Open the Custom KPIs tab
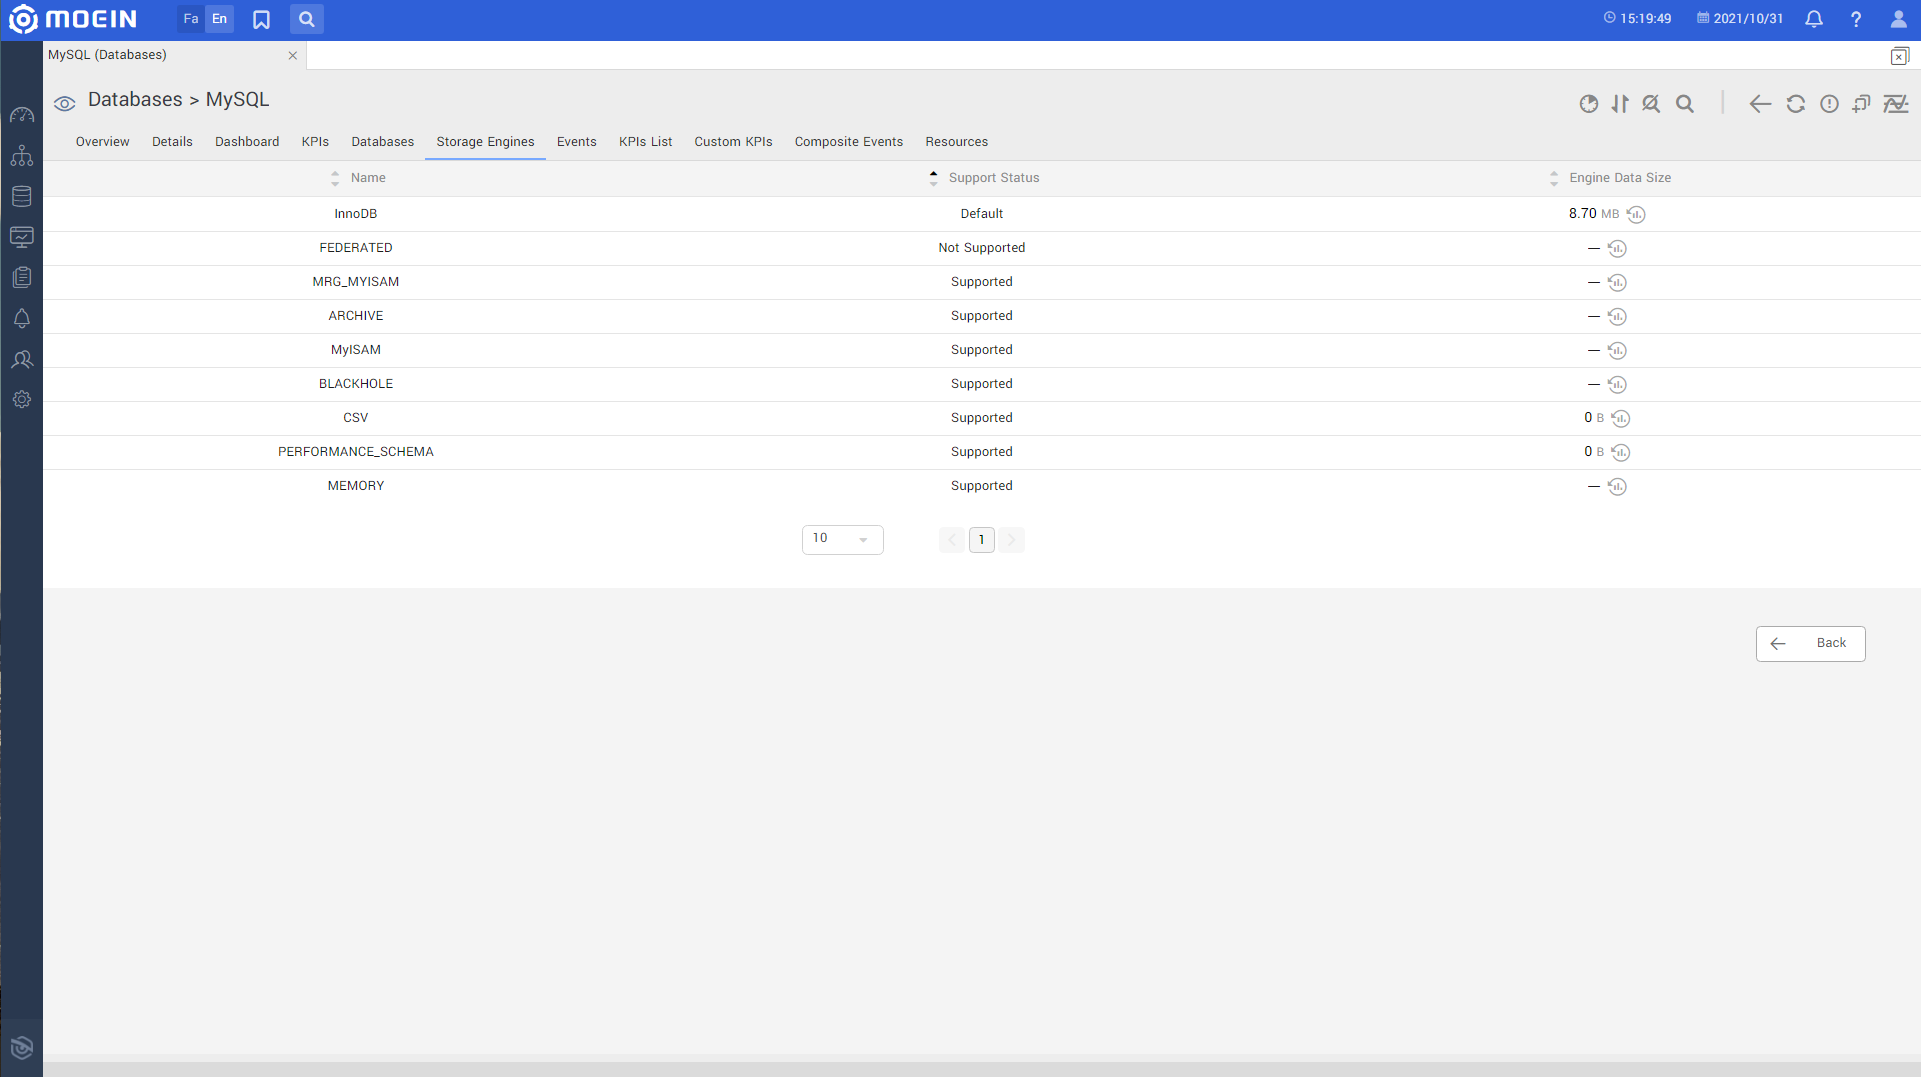1921x1077 pixels. pyautogui.click(x=733, y=142)
